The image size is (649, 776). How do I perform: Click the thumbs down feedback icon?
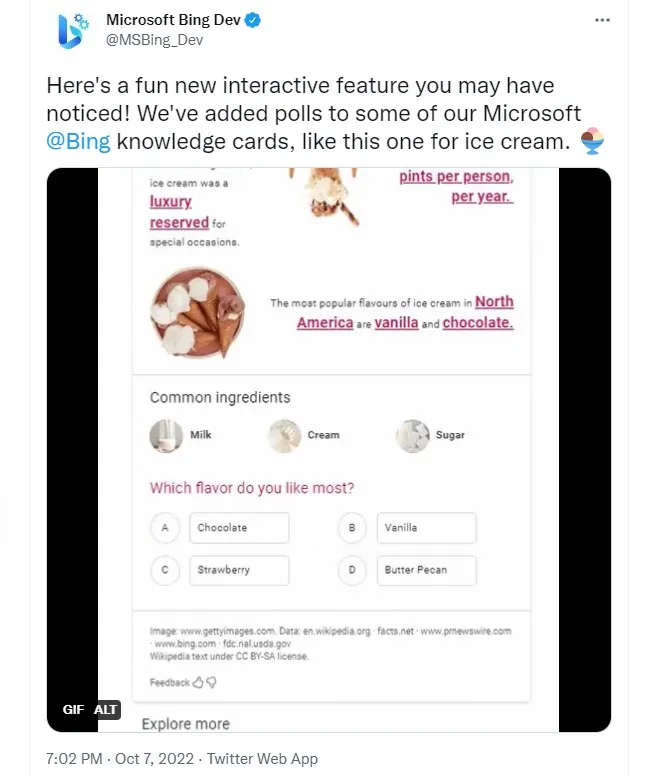pyautogui.click(x=211, y=682)
